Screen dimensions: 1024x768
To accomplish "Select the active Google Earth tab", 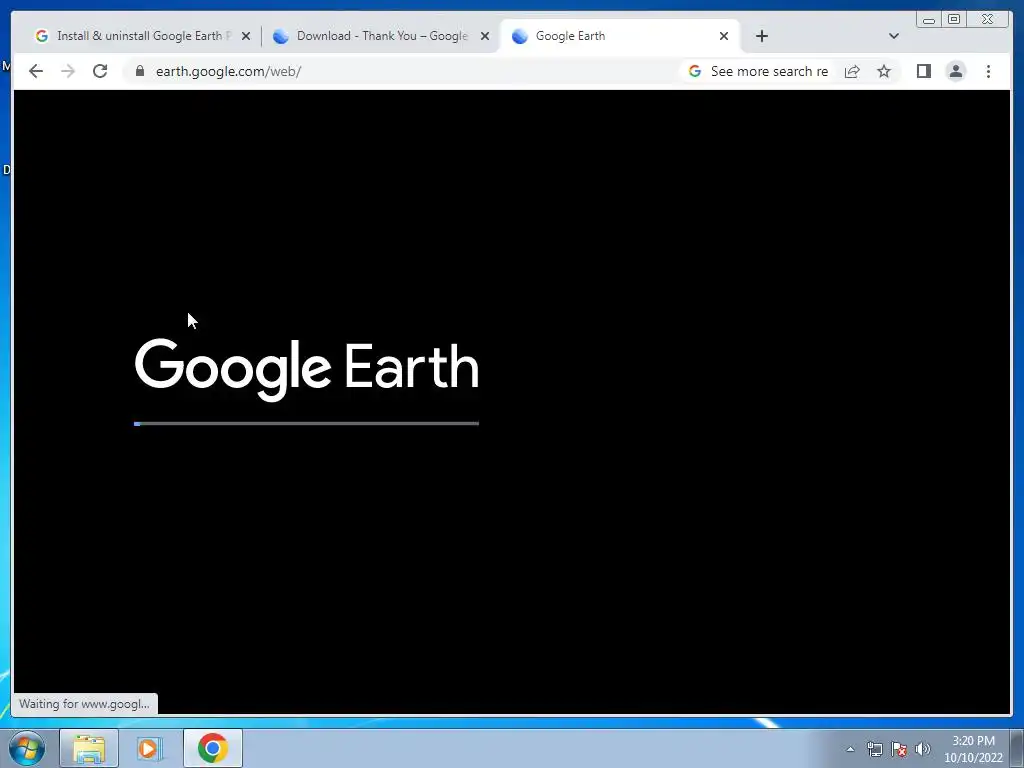I will 620,36.
